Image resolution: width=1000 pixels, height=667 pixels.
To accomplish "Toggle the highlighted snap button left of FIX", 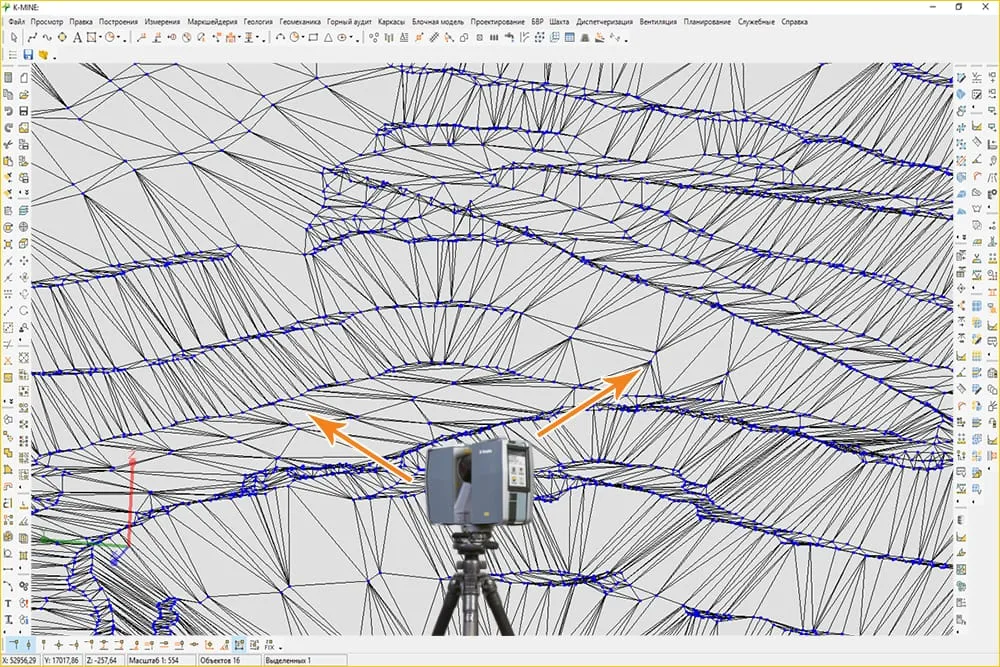I will [x=239, y=645].
